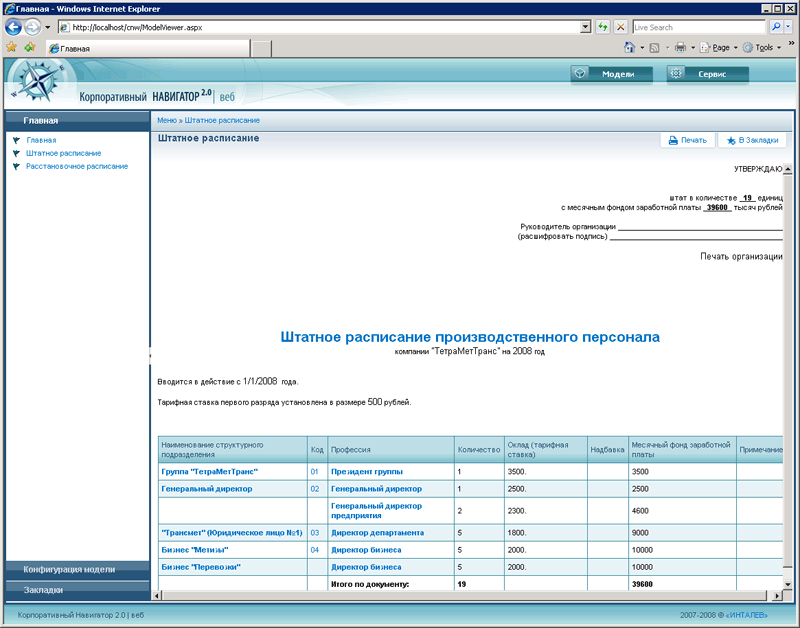Click the Add to Favorites icon
The height and width of the screenshot is (628, 800).
pos(30,47)
